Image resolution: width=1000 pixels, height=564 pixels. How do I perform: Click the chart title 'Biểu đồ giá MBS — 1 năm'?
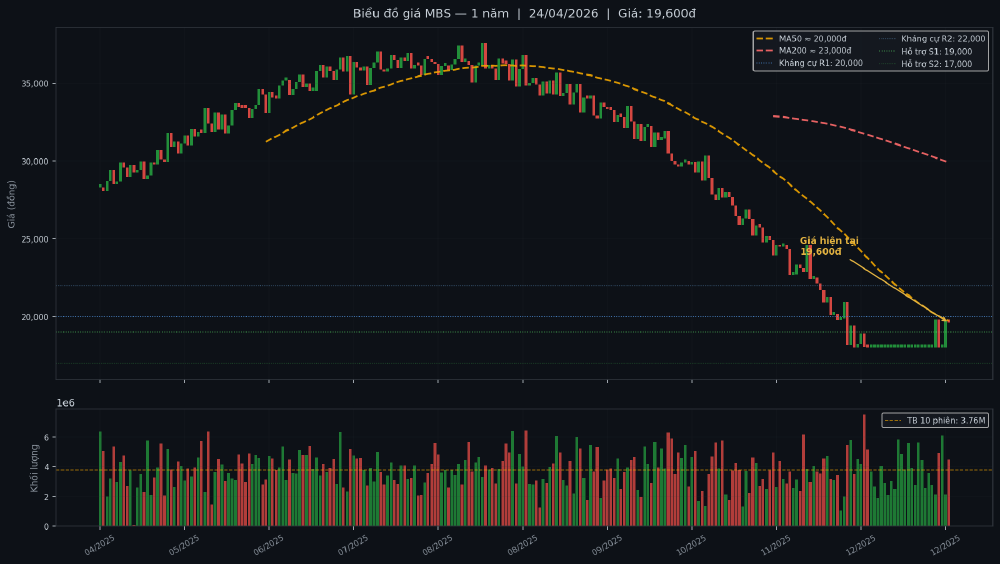pyautogui.click(x=430, y=13)
